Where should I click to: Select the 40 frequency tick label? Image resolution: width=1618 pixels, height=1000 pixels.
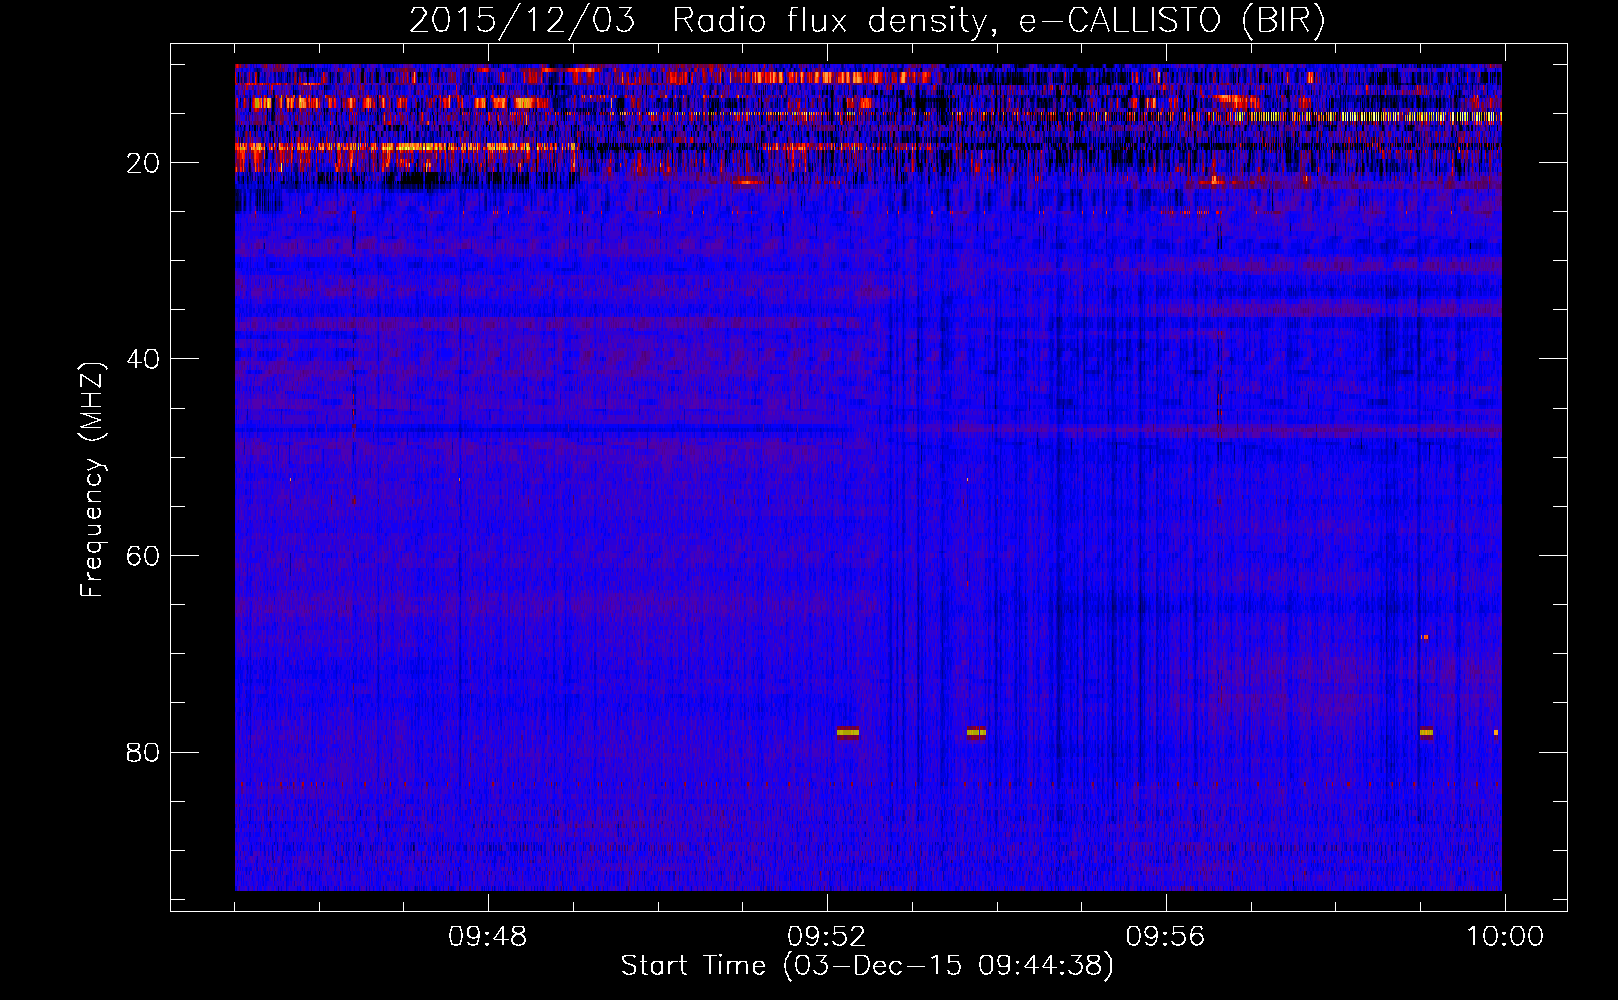[x=143, y=359]
